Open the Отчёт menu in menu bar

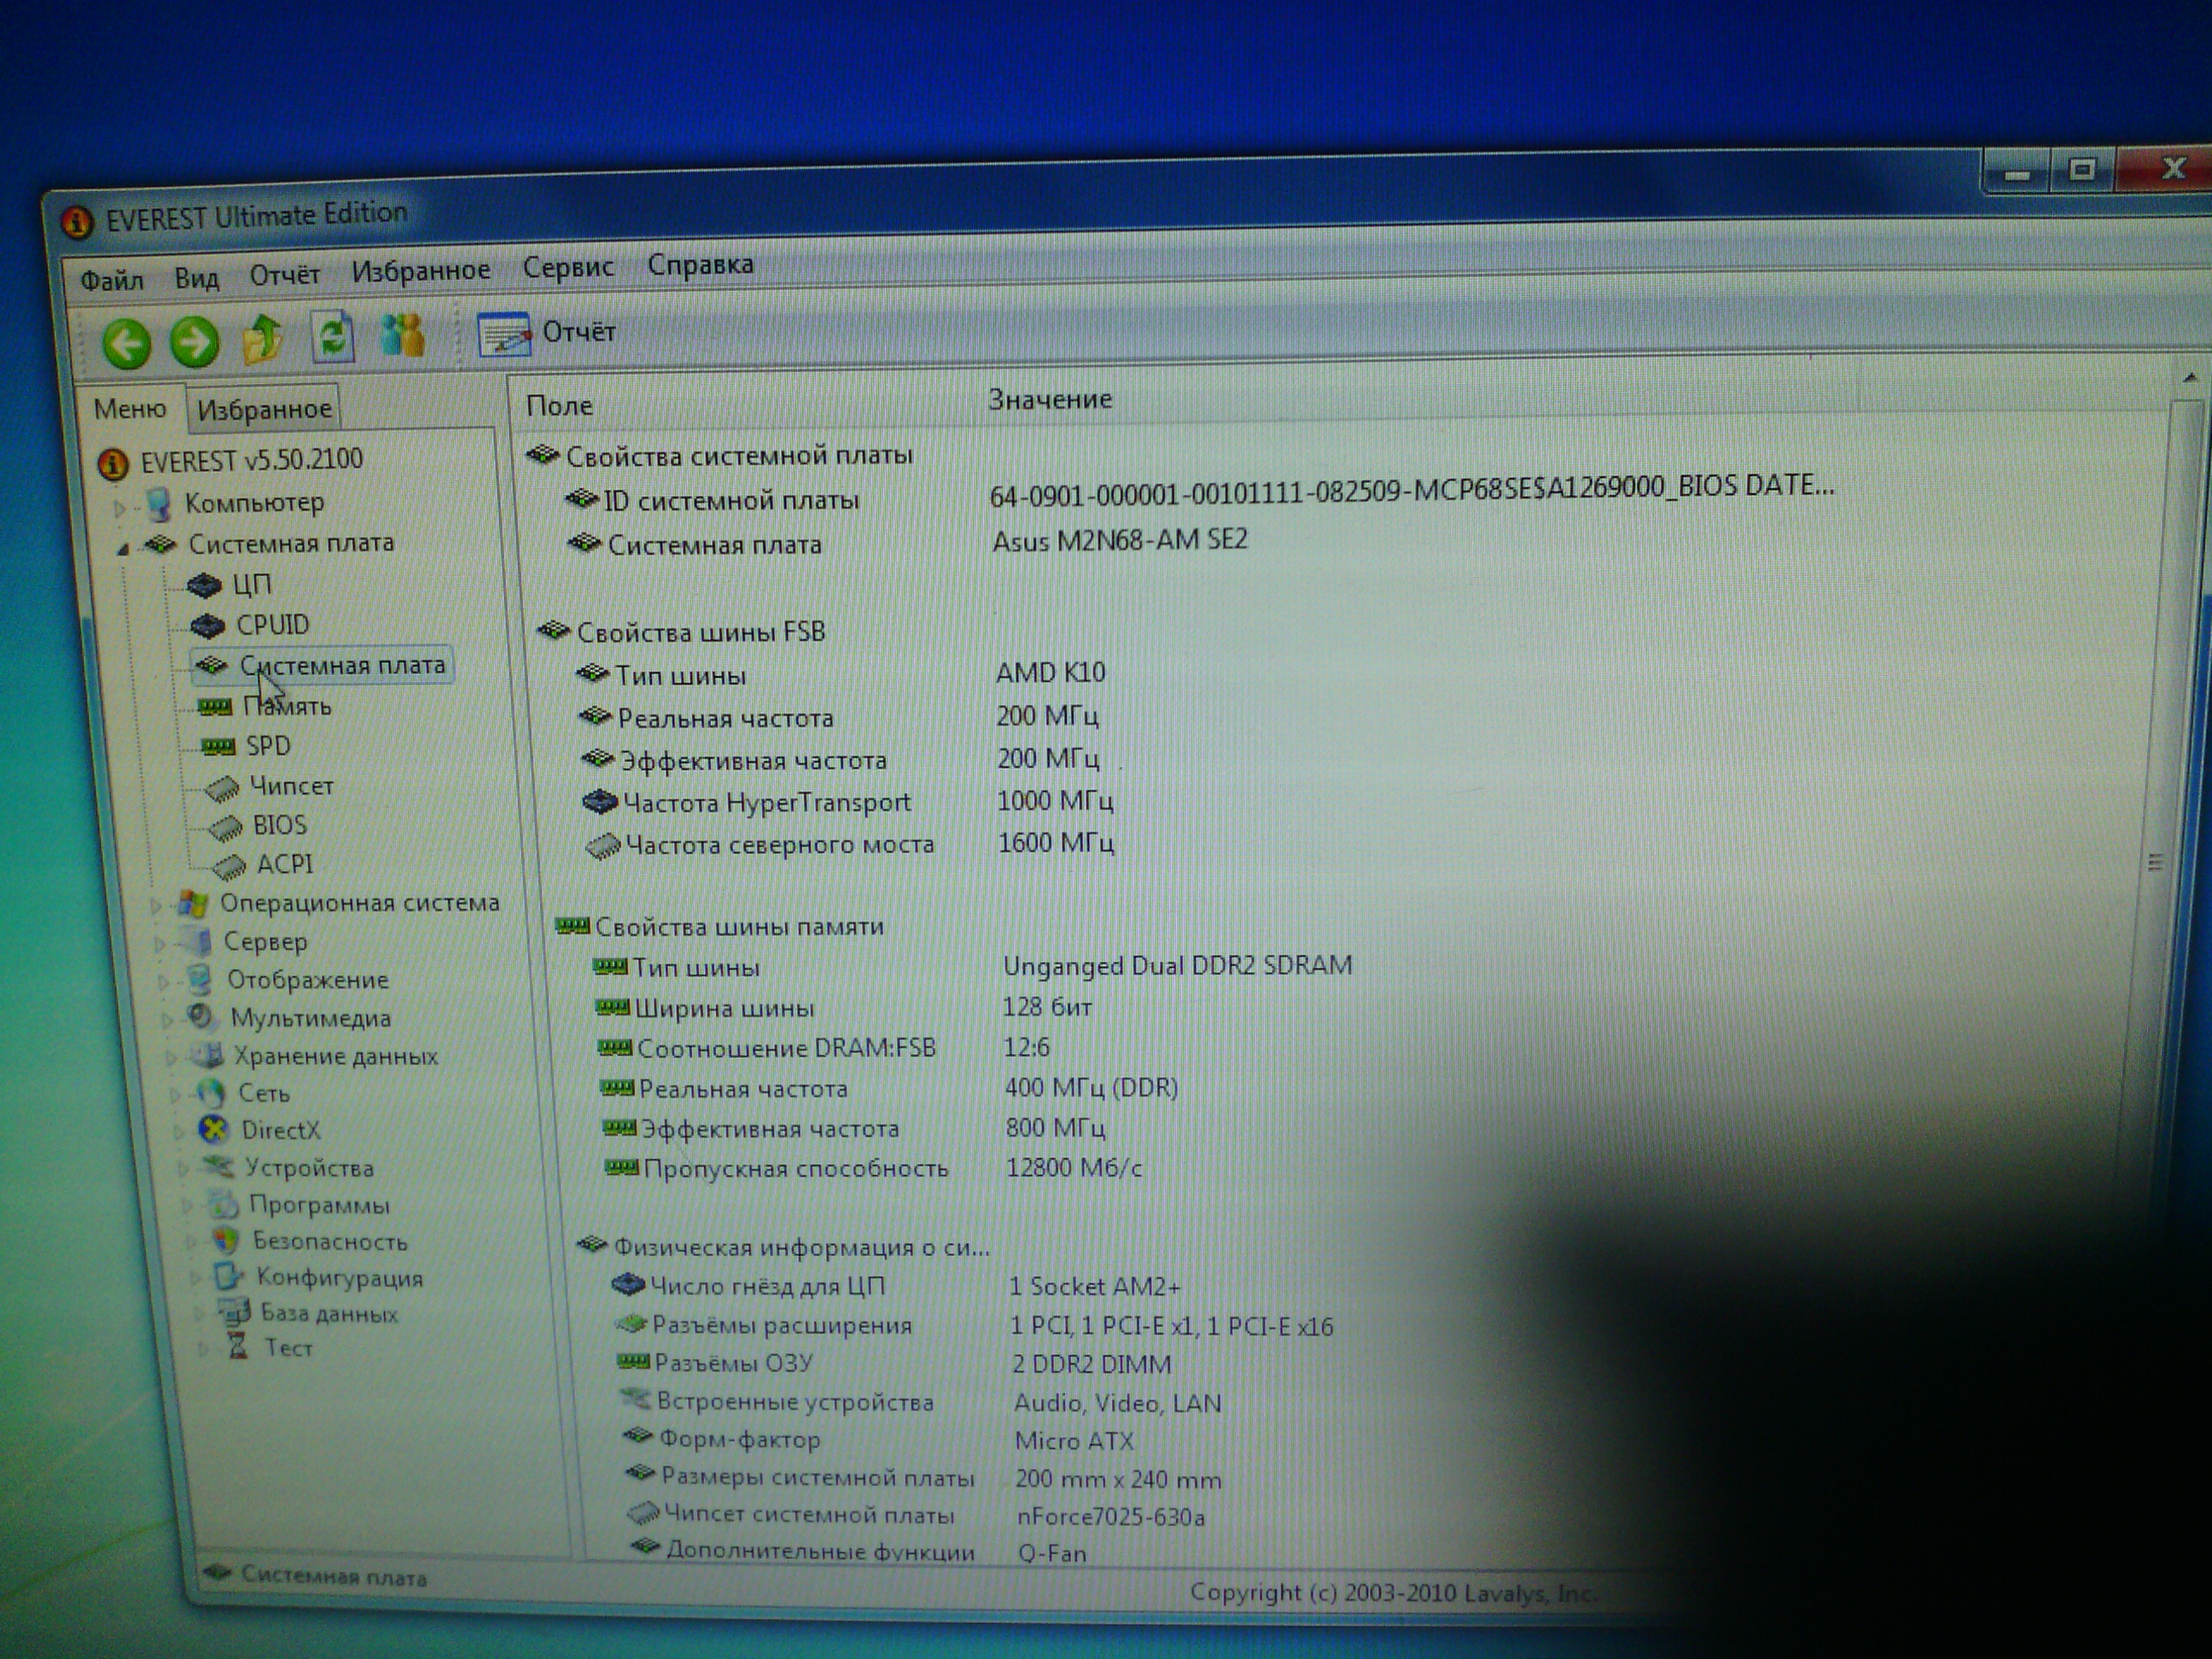[285, 274]
